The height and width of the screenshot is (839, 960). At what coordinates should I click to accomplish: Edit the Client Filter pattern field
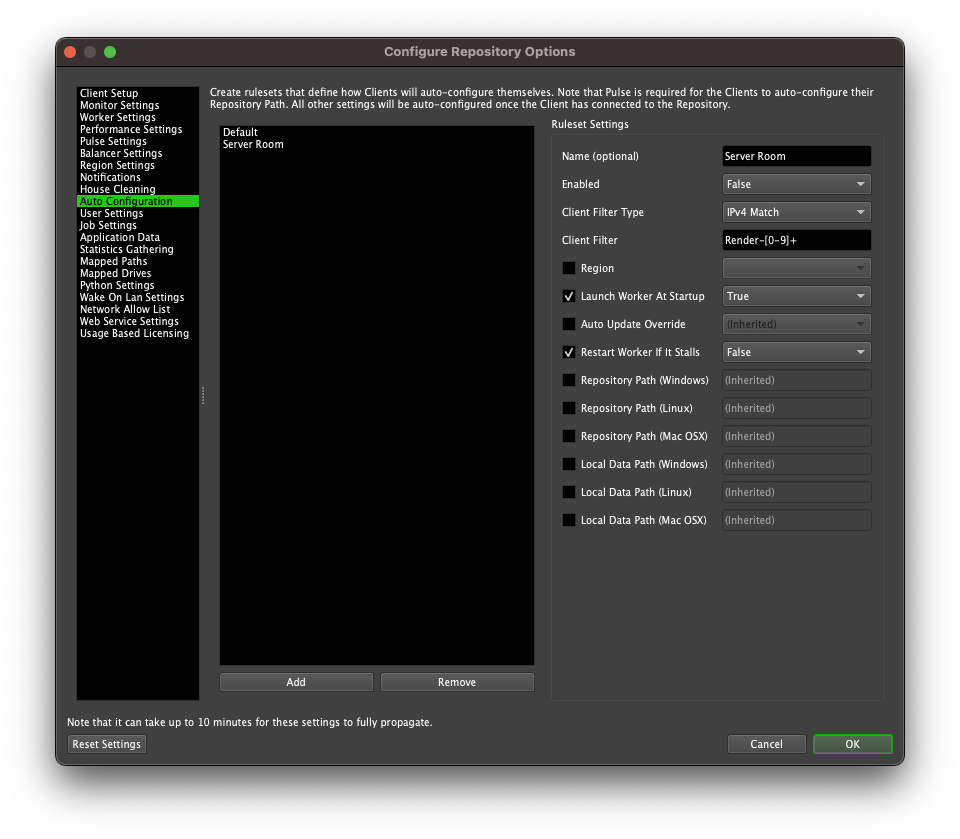coord(796,240)
